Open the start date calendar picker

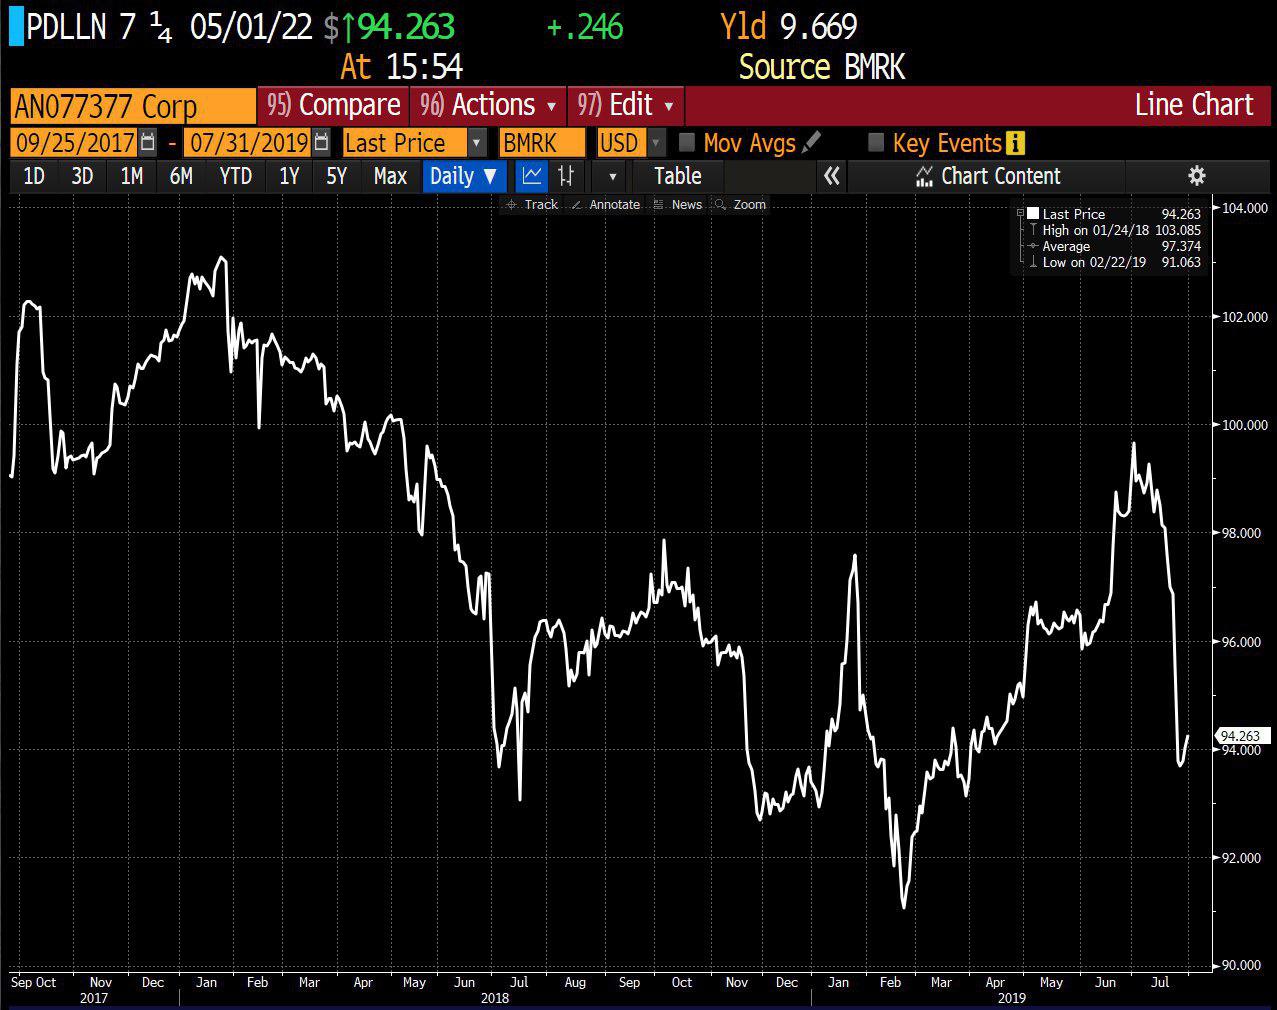[x=148, y=143]
